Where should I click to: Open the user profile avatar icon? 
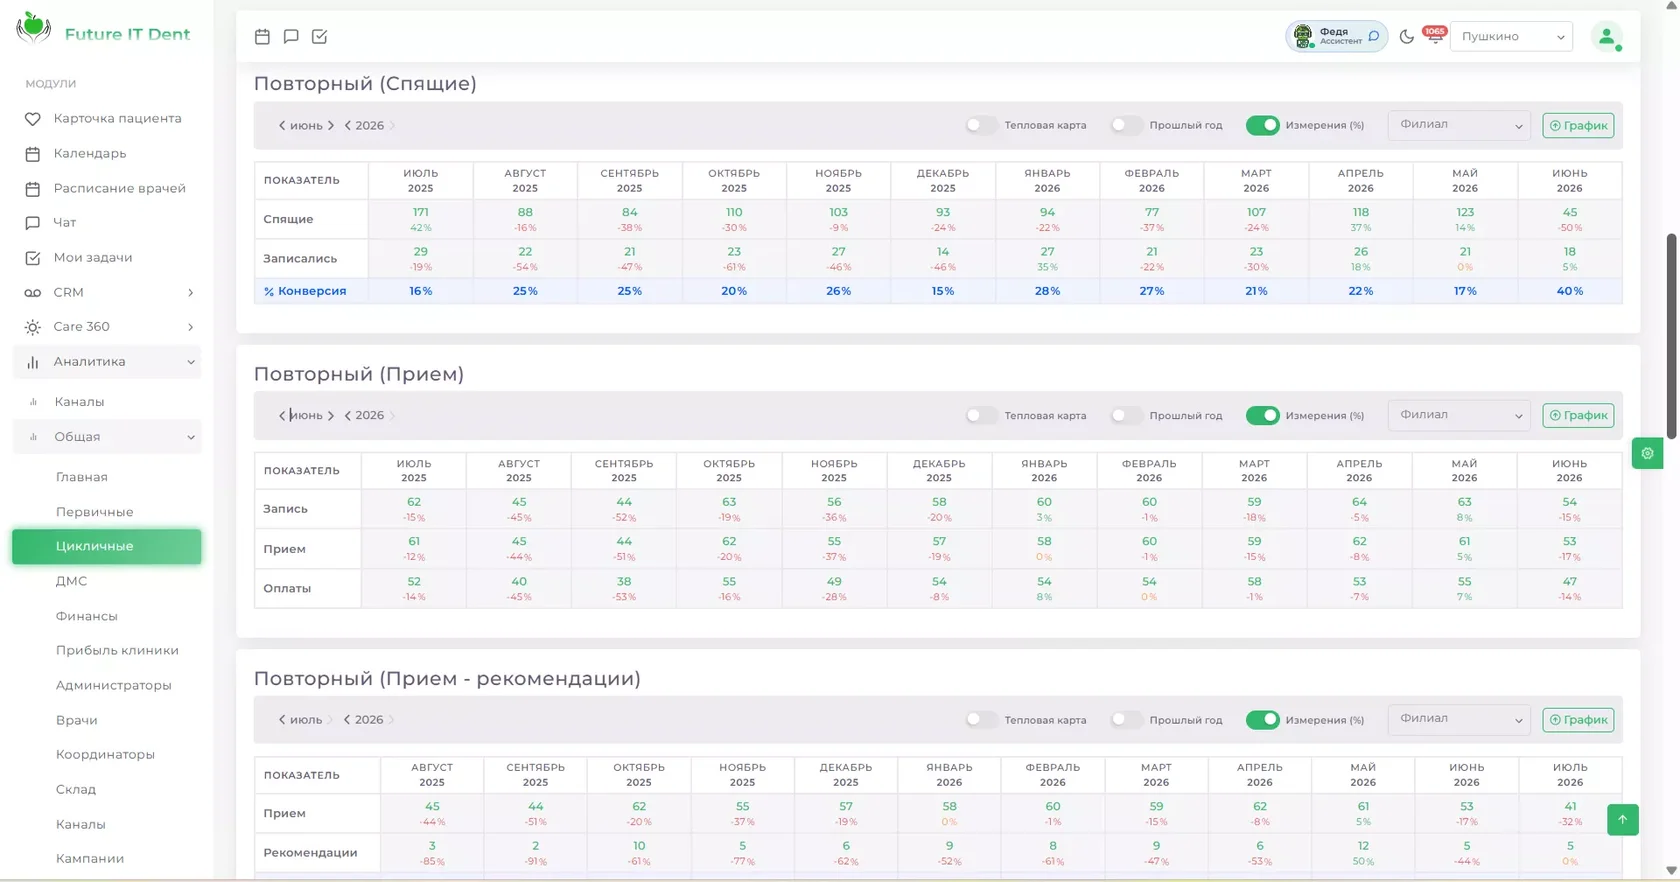coord(1606,37)
